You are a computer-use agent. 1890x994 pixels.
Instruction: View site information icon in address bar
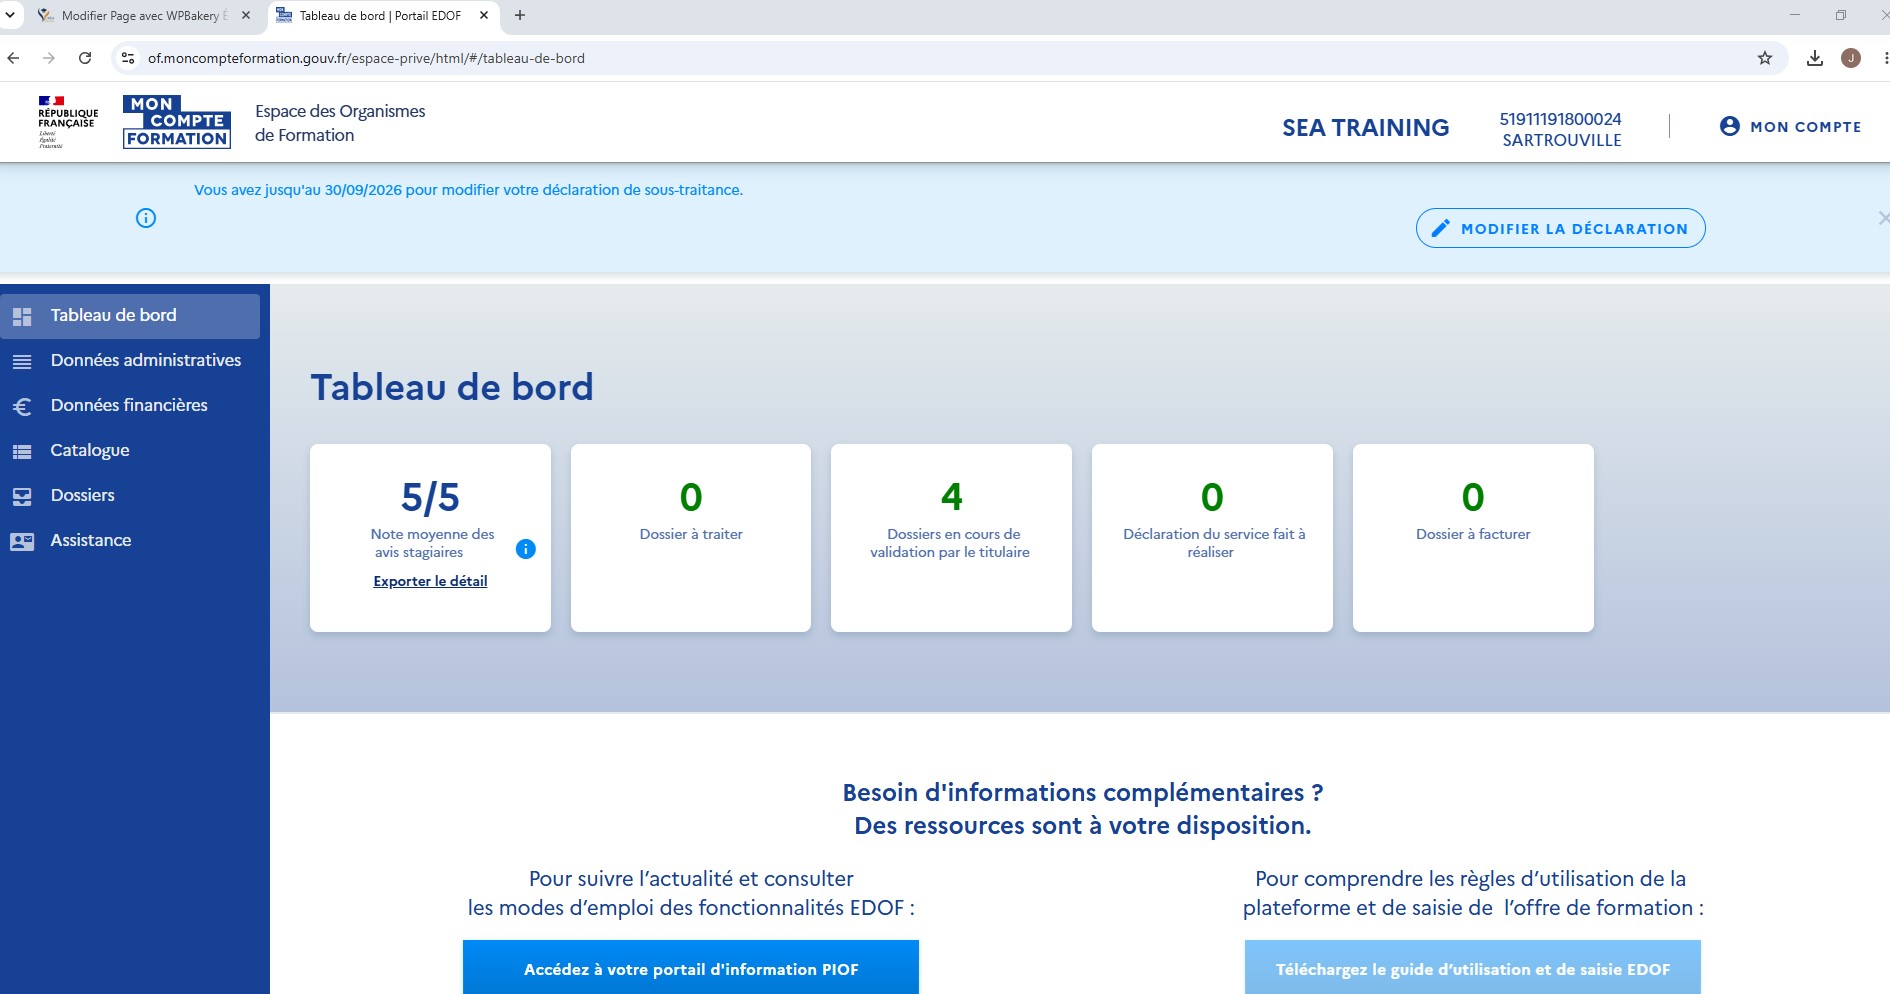coord(128,58)
